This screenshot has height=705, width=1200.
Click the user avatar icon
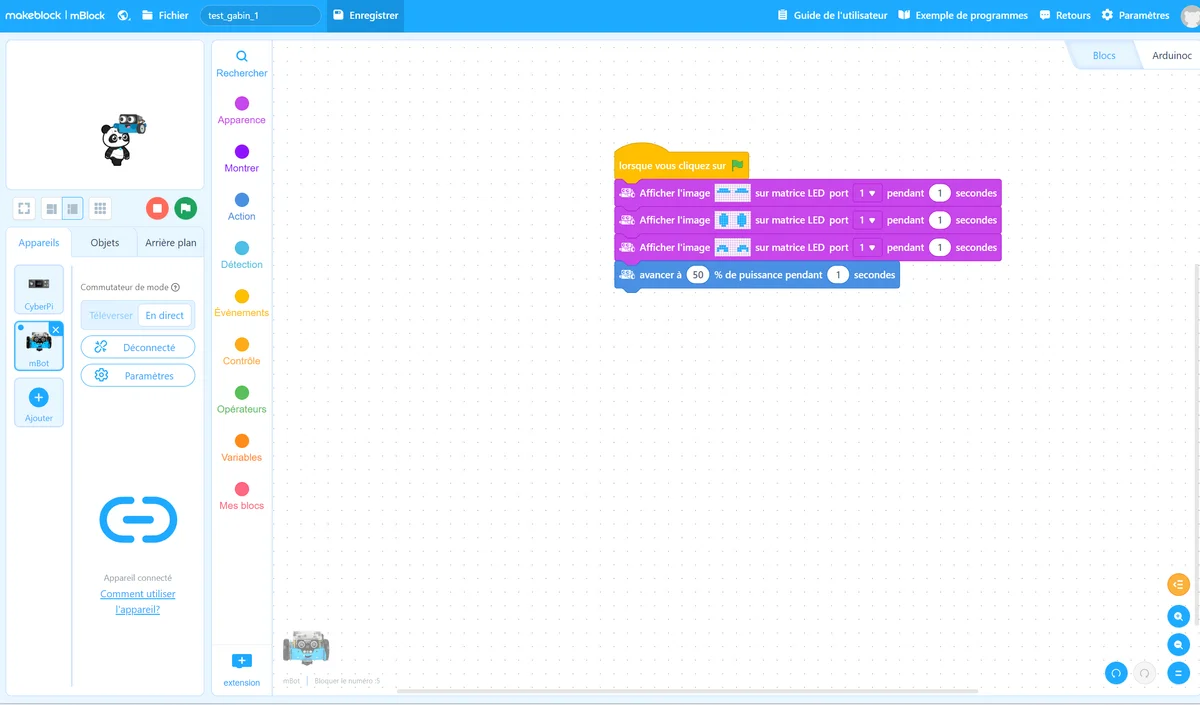point(1189,15)
